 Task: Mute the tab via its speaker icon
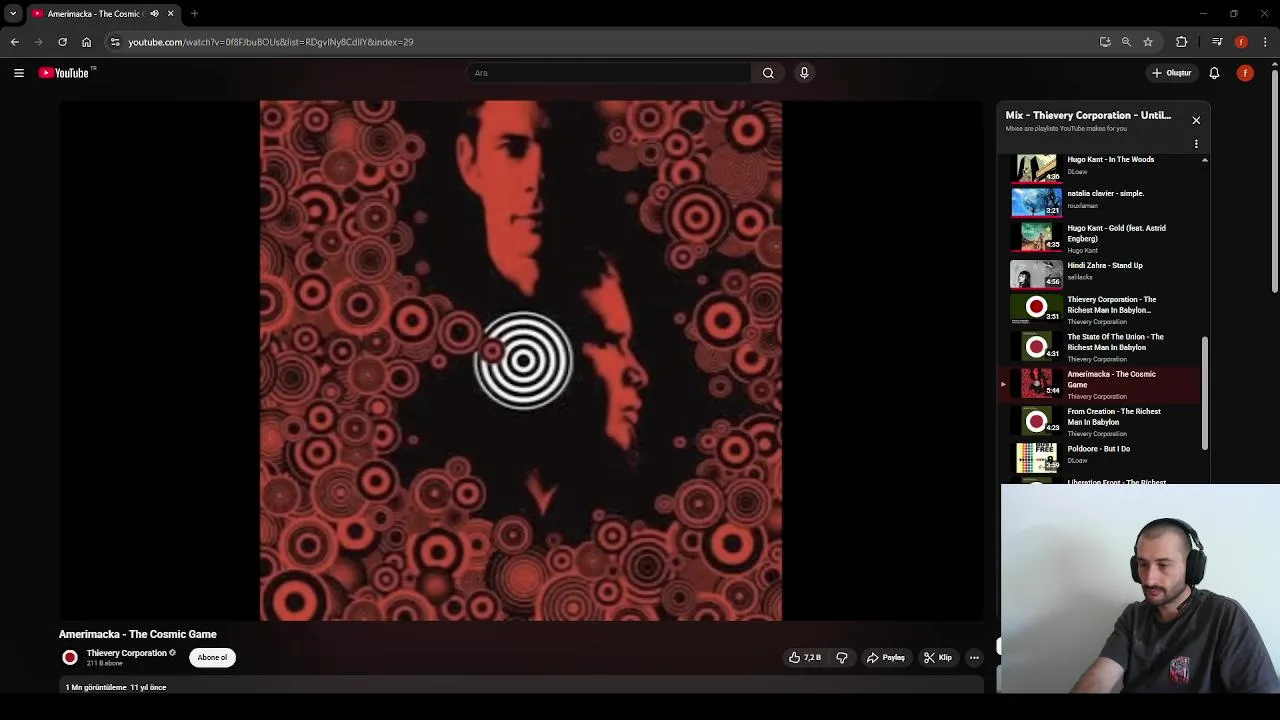click(x=154, y=14)
